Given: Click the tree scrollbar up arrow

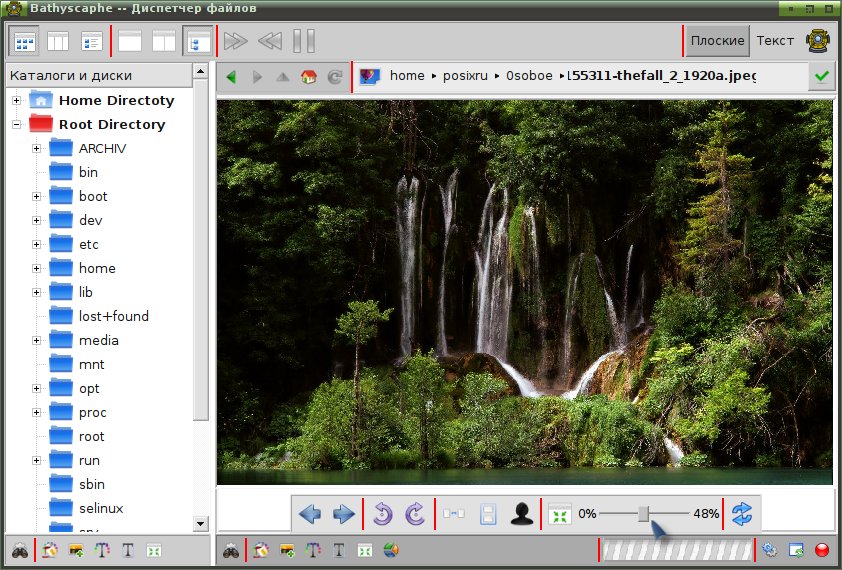Looking at the screenshot, I should pyautogui.click(x=200, y=71).
